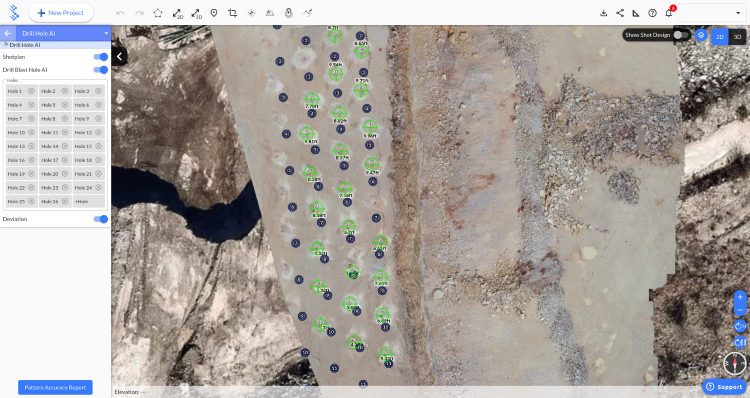Turn off the Shotplan toggle

coord(100,57)
